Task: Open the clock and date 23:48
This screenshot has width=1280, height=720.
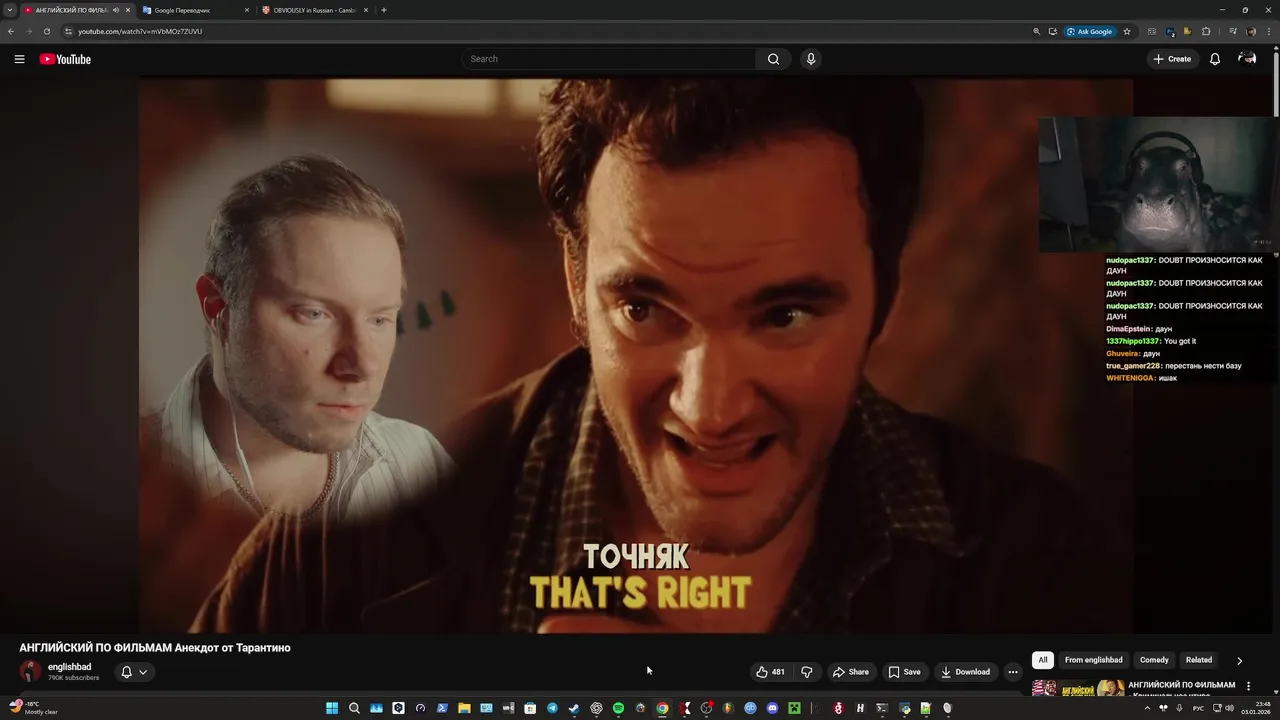Action: pyautogui.click(x=1256, y=708)
